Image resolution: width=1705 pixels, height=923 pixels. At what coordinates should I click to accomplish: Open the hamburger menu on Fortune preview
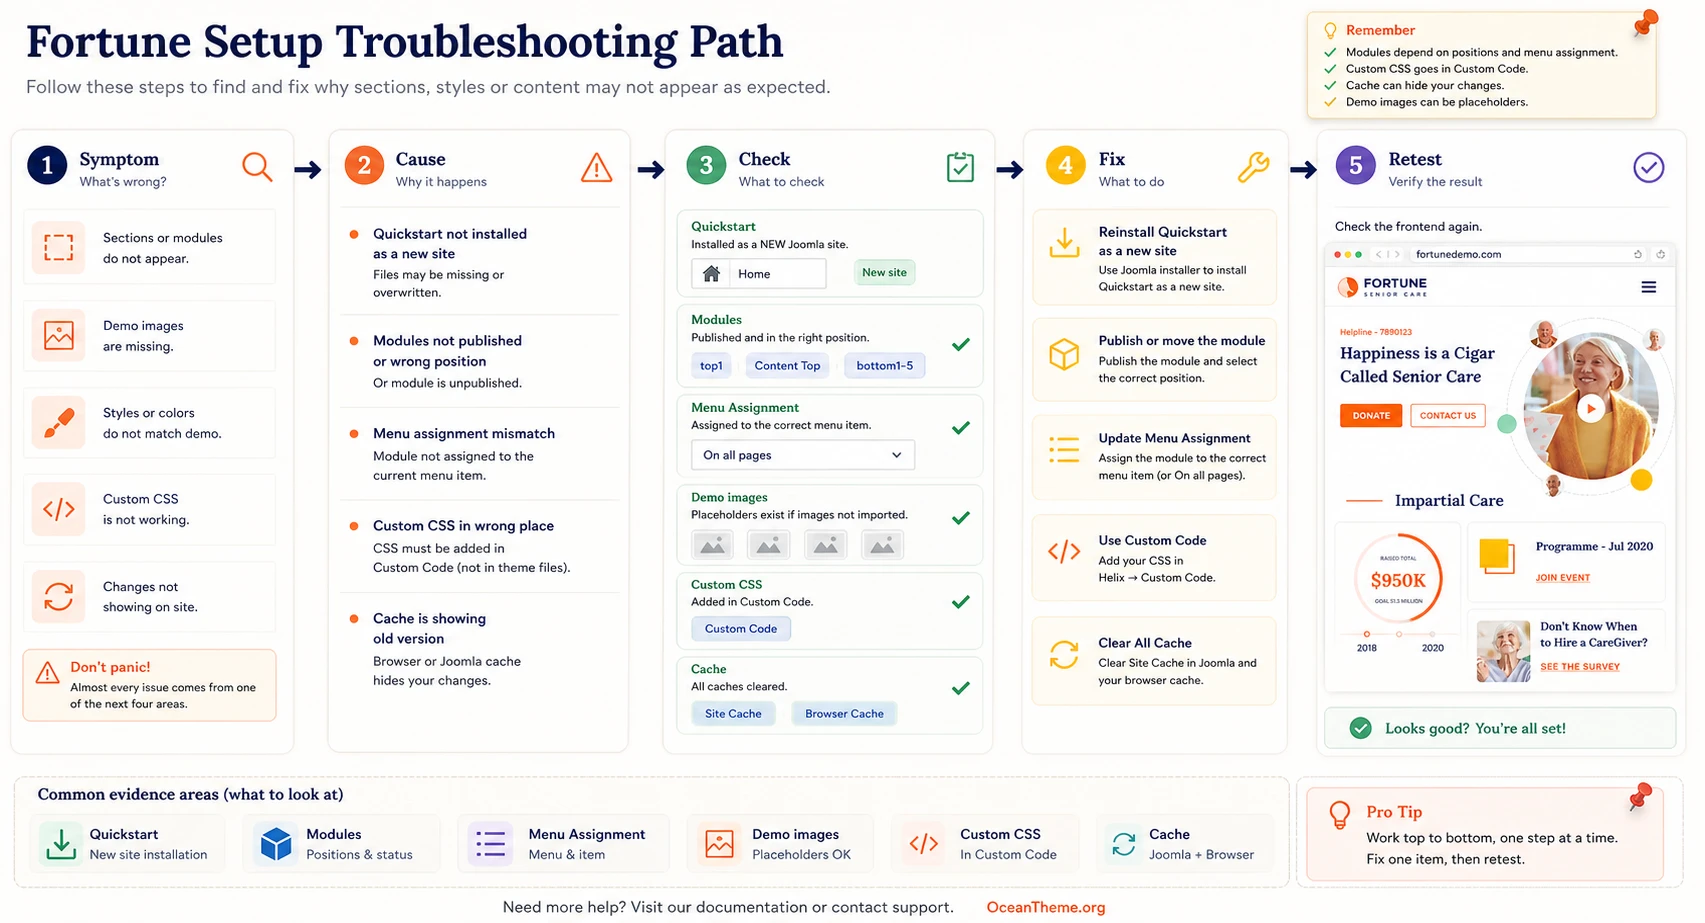click(x=1649, y=287)
